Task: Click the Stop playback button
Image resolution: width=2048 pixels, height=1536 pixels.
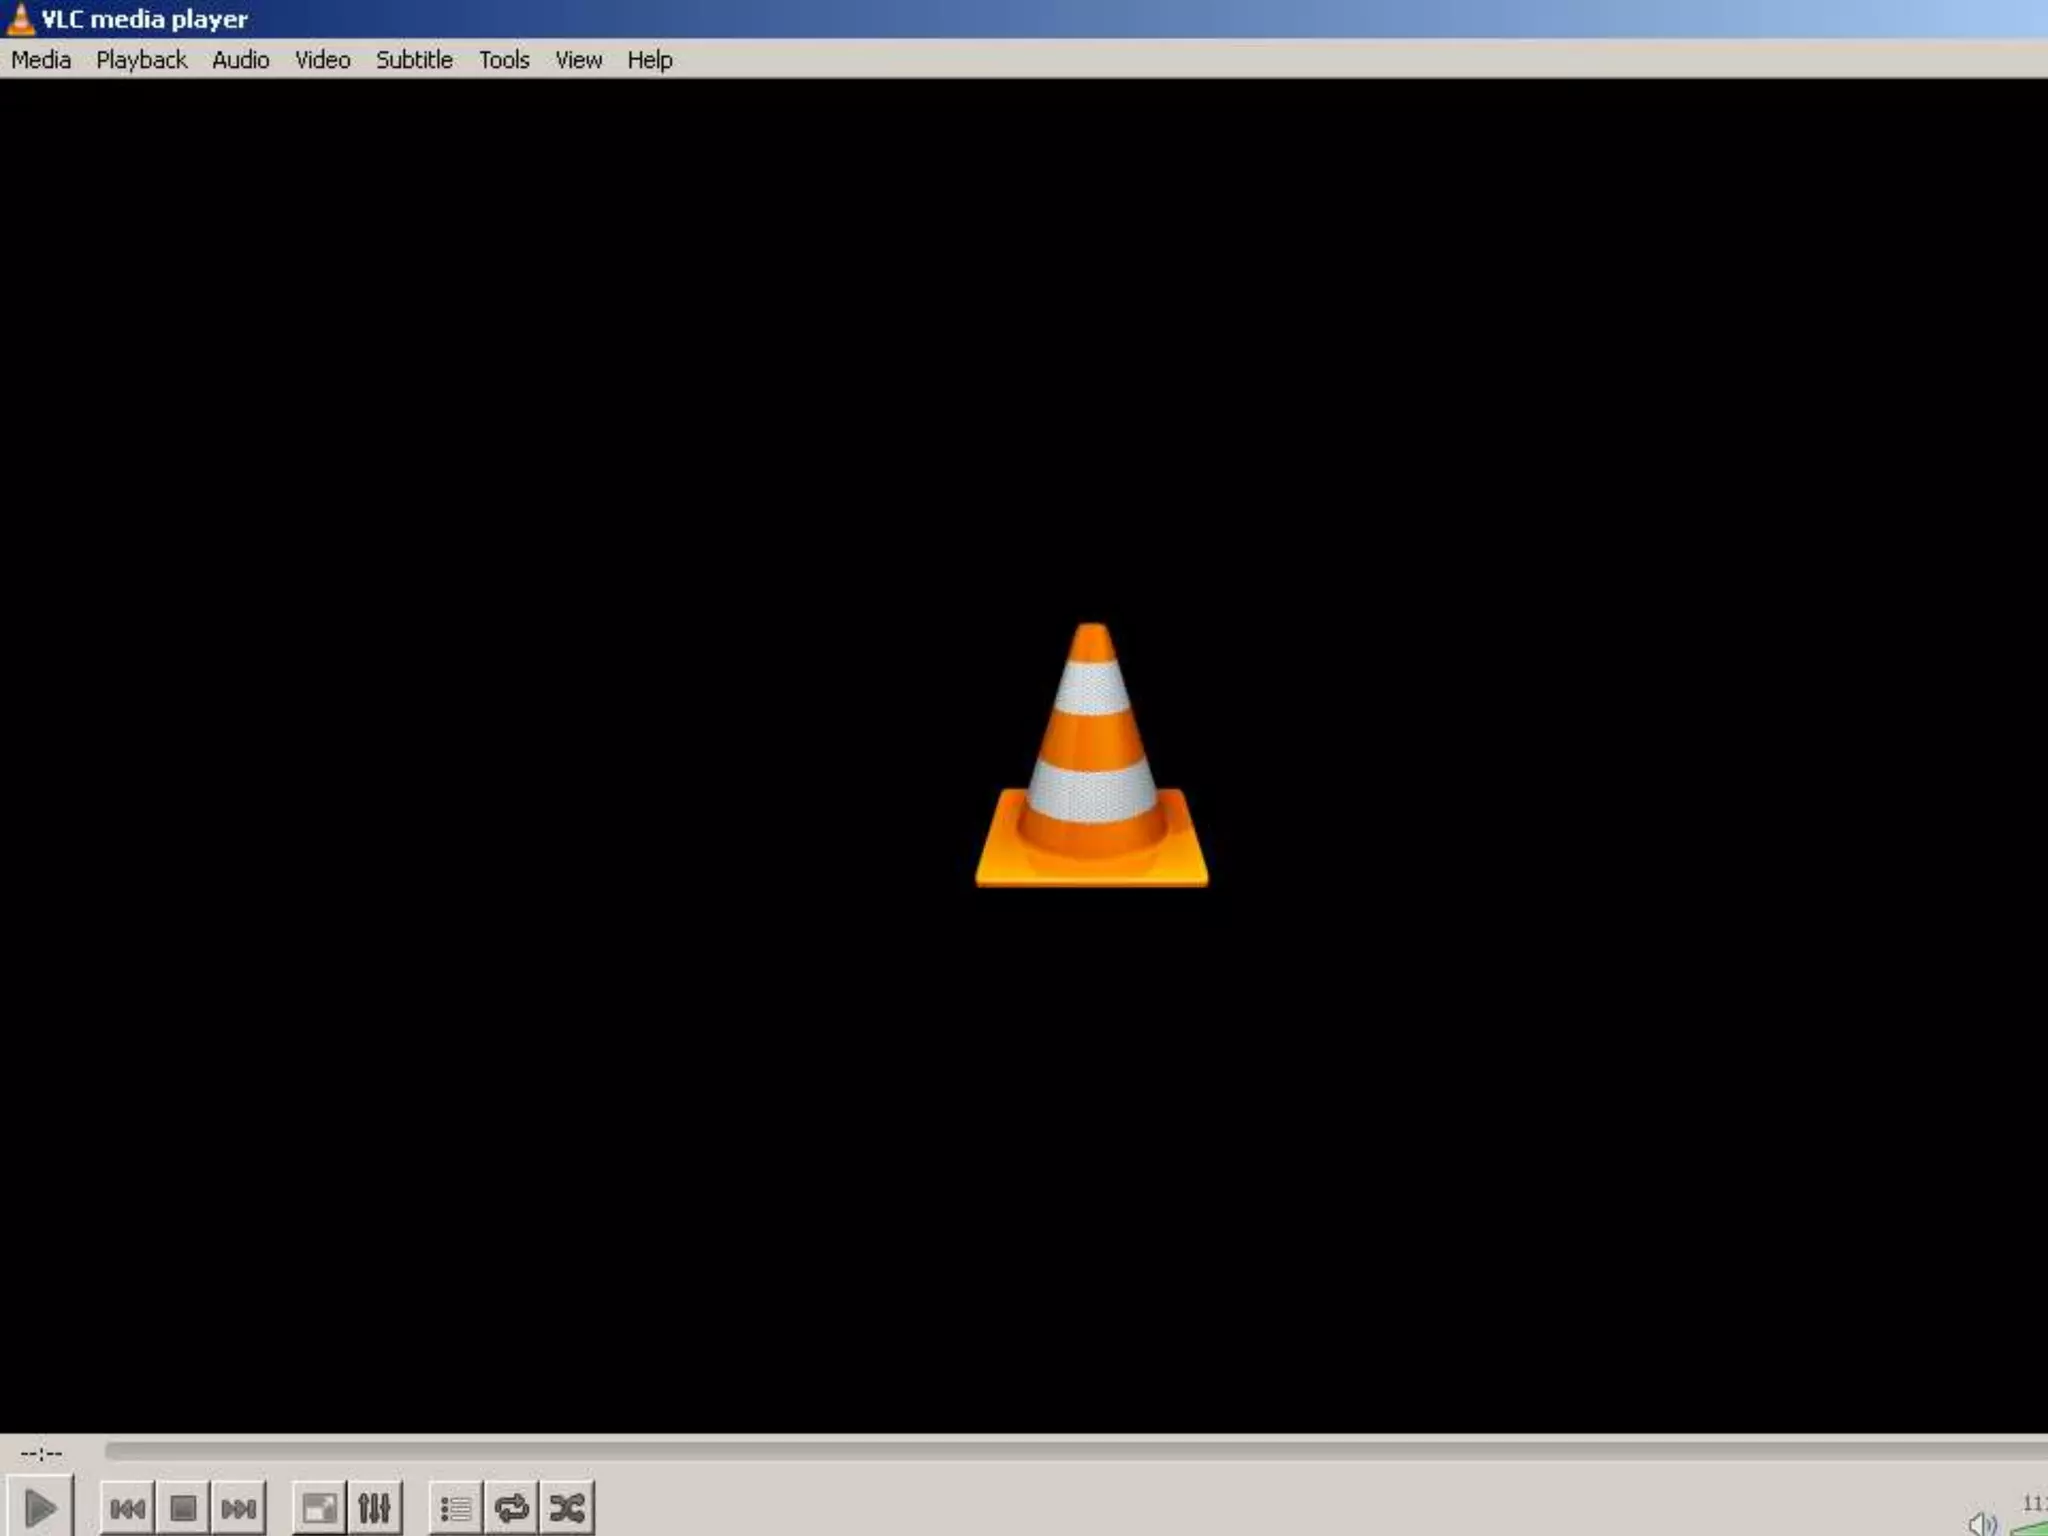Action: click(x=183, y=1507)
